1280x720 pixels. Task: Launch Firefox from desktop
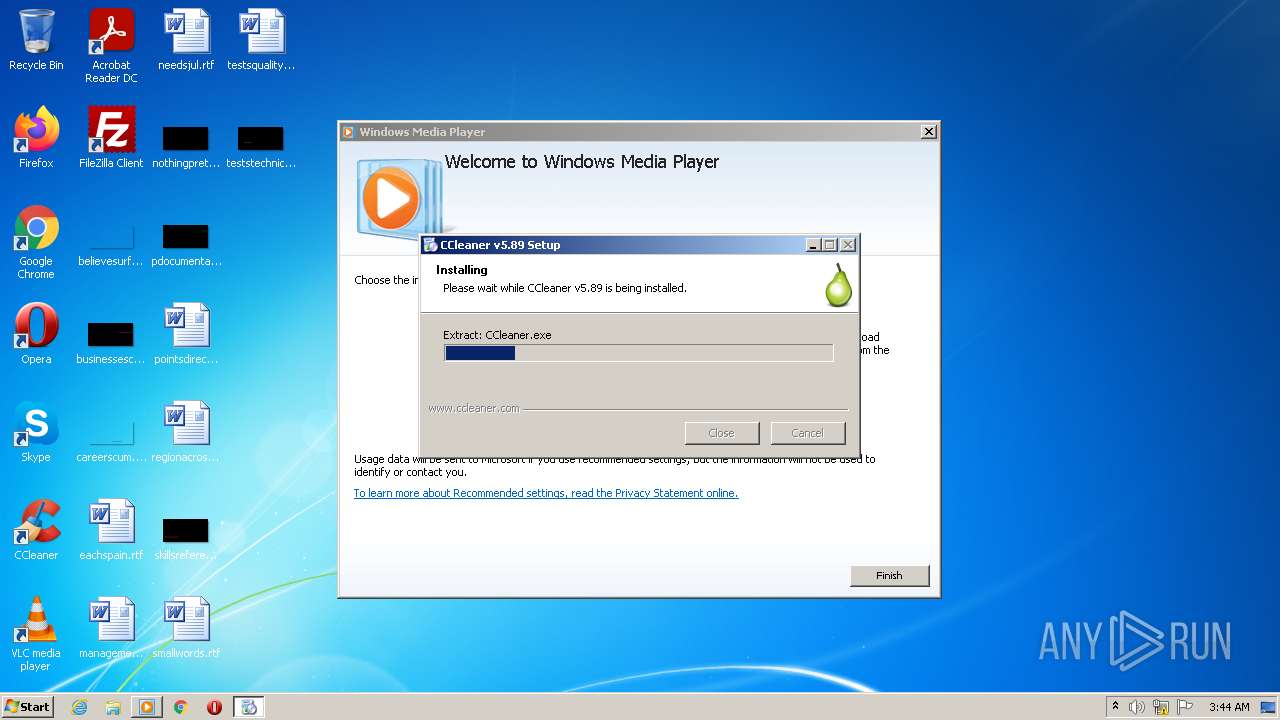[x=36, y=138]
